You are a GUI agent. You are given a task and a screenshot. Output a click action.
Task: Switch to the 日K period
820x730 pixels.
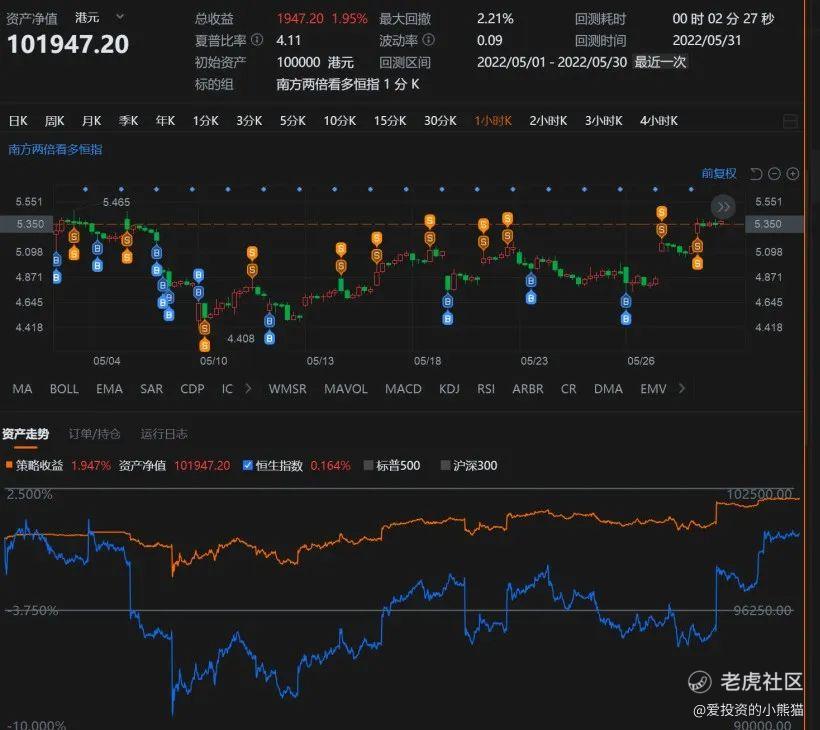click(x=18, y=121)
